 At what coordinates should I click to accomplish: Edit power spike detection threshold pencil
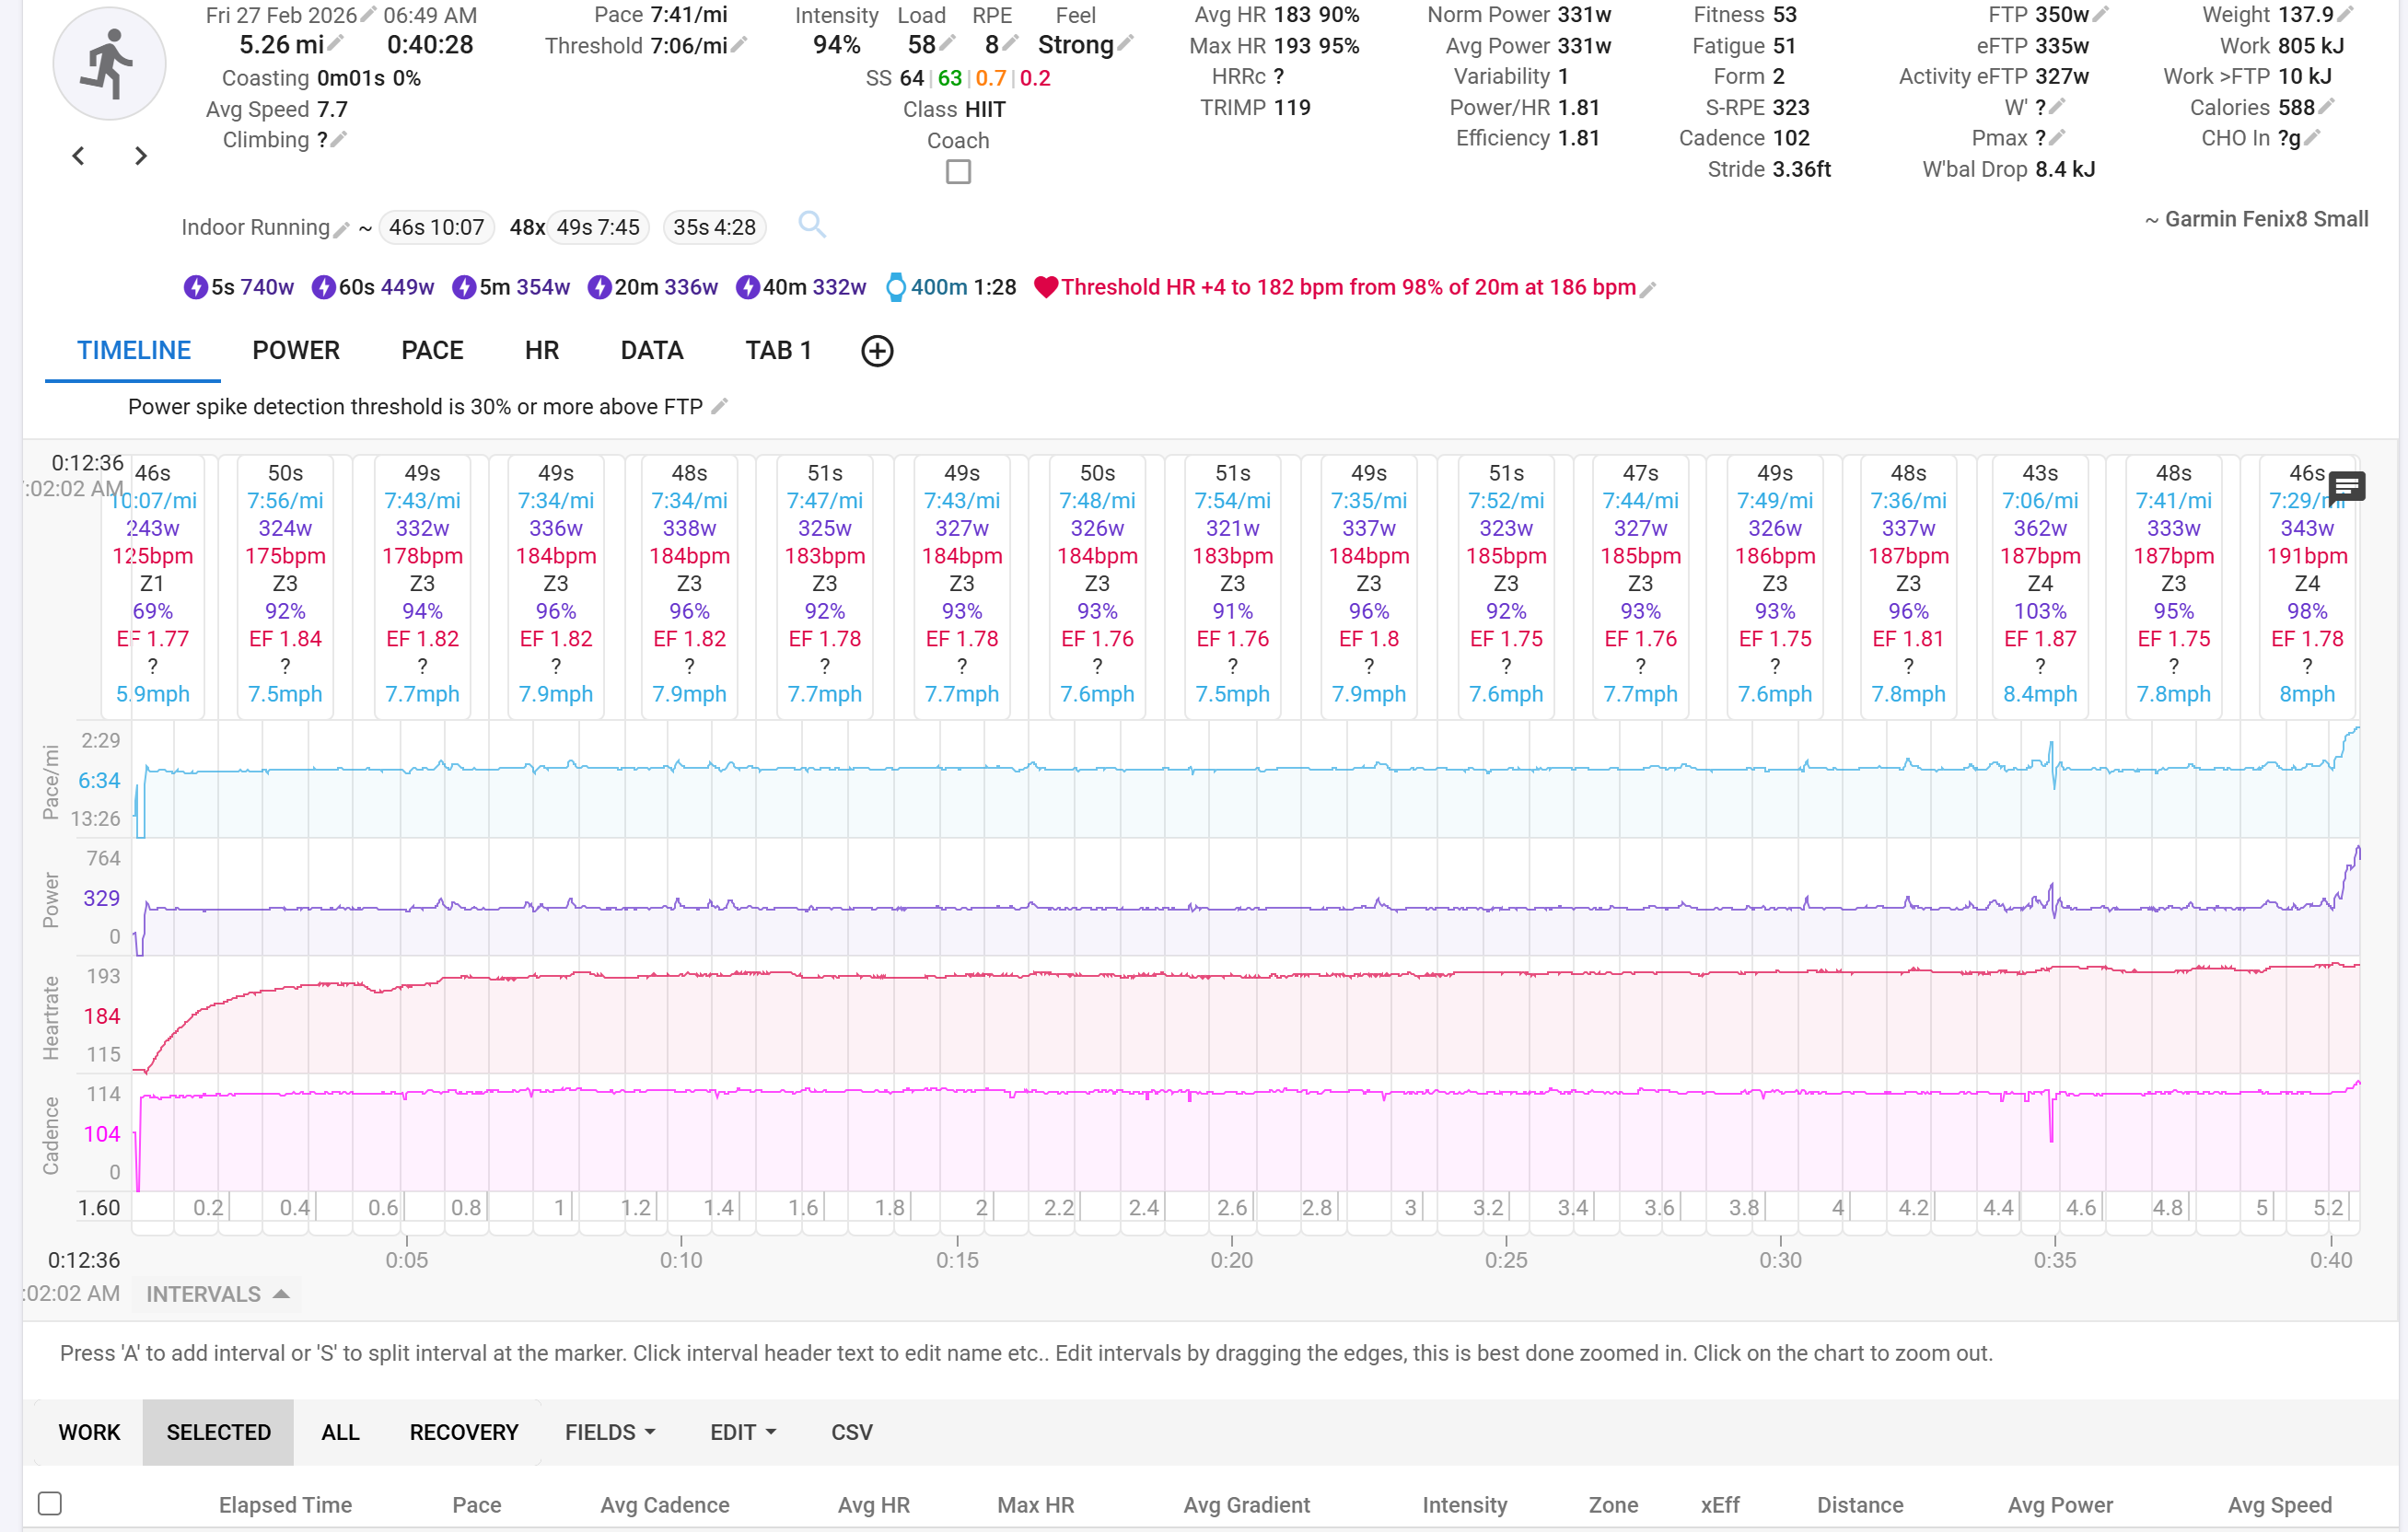point(719,406)
